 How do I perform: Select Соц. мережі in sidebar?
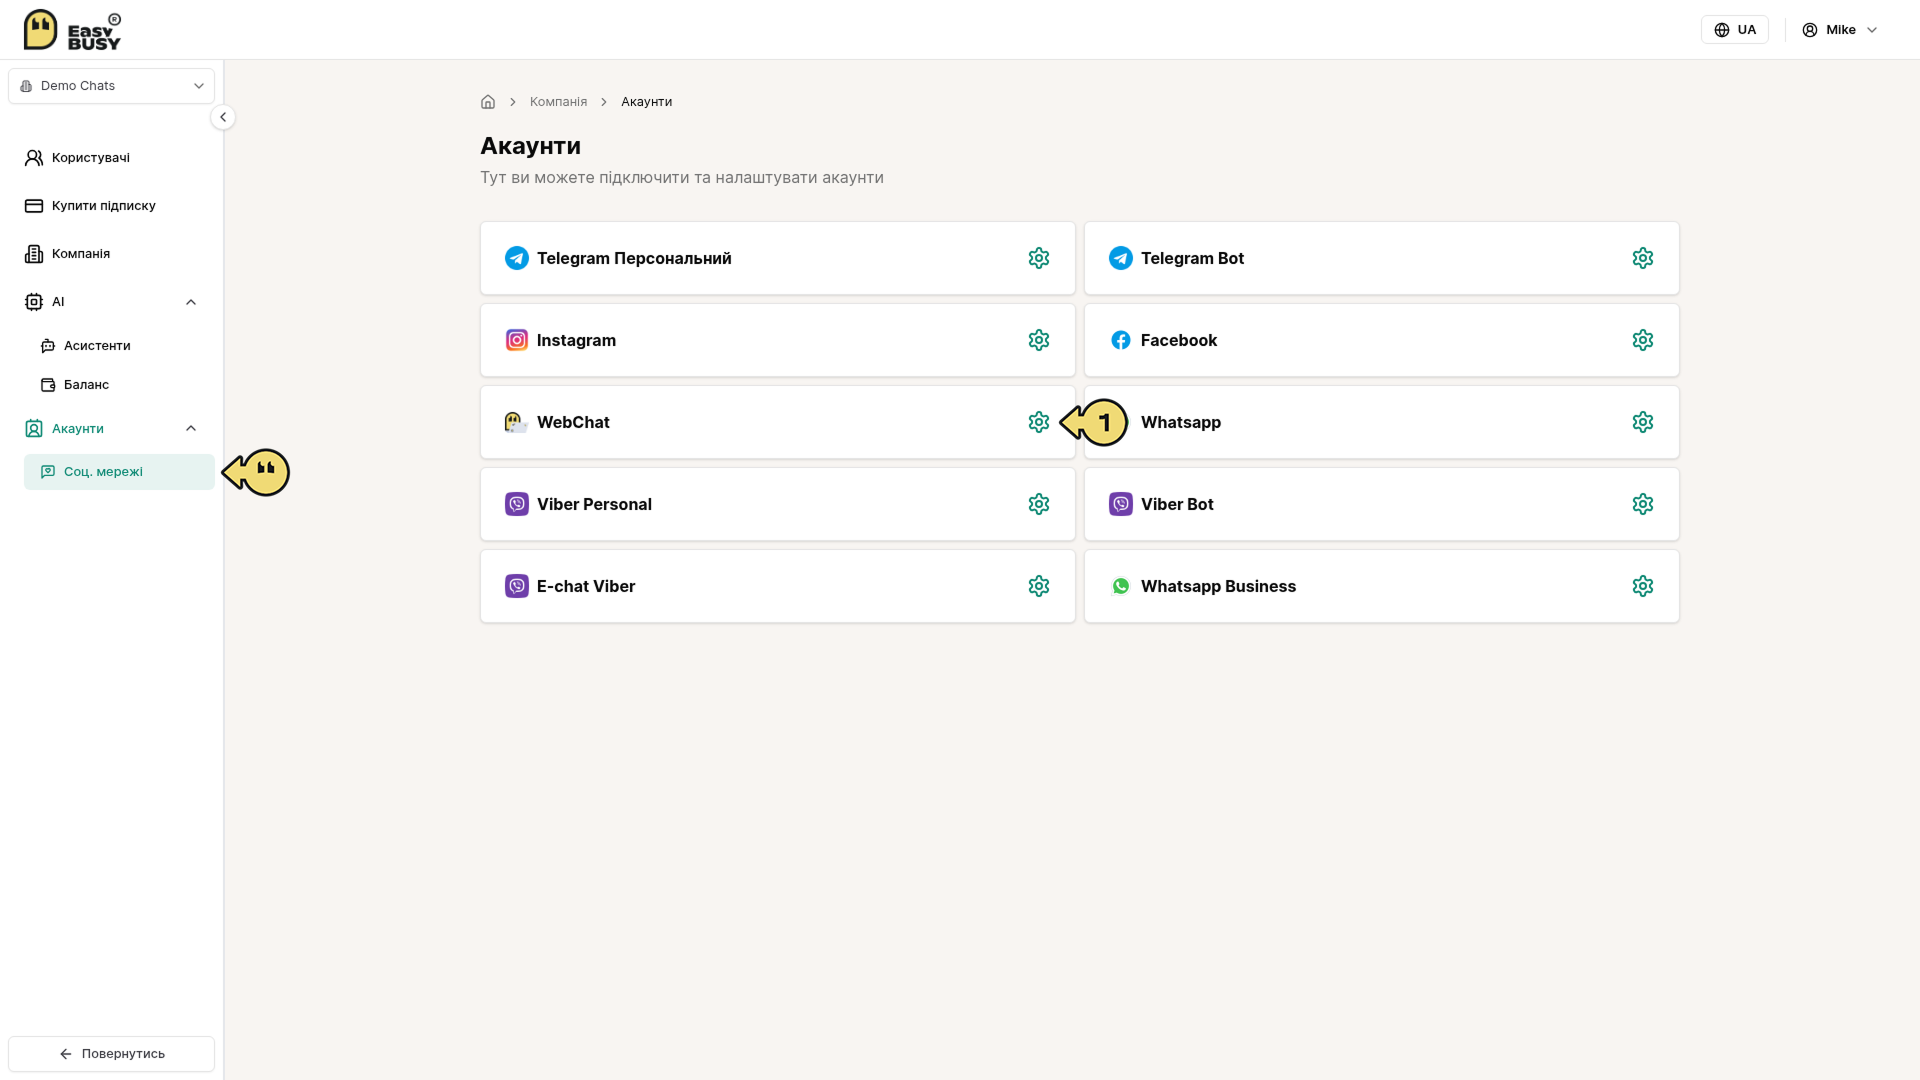(x=119, y=472)
